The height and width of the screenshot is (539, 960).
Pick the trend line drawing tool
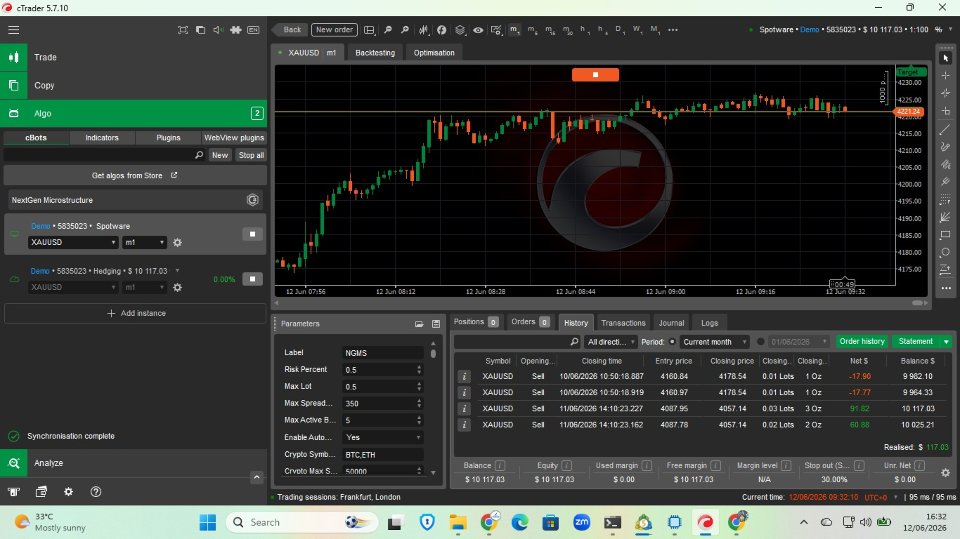945,129
